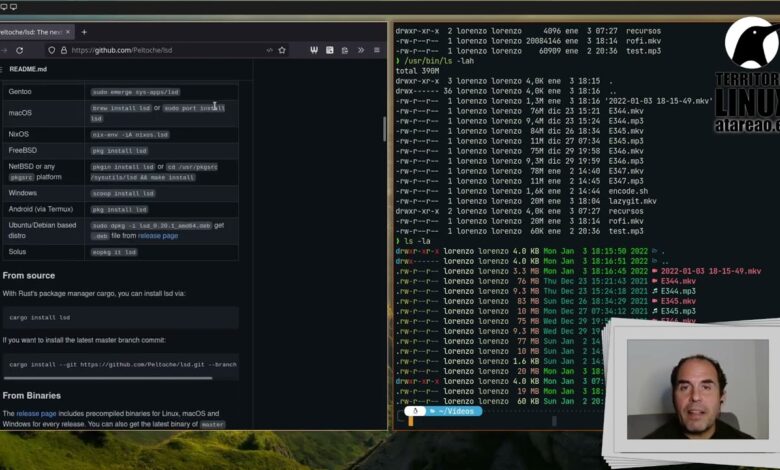
Task: Select the Android Termux 'pkg install lsd' command
Action: point(119,210)
